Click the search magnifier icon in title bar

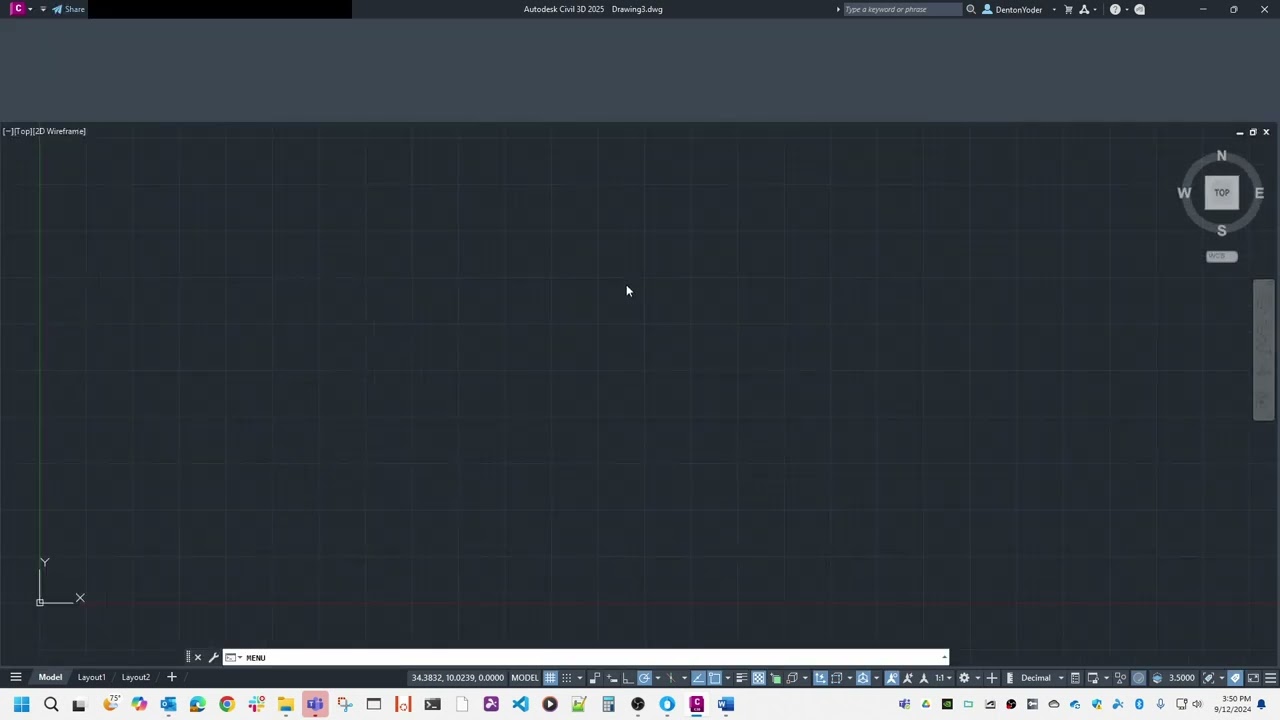click(x=970, y=9)
